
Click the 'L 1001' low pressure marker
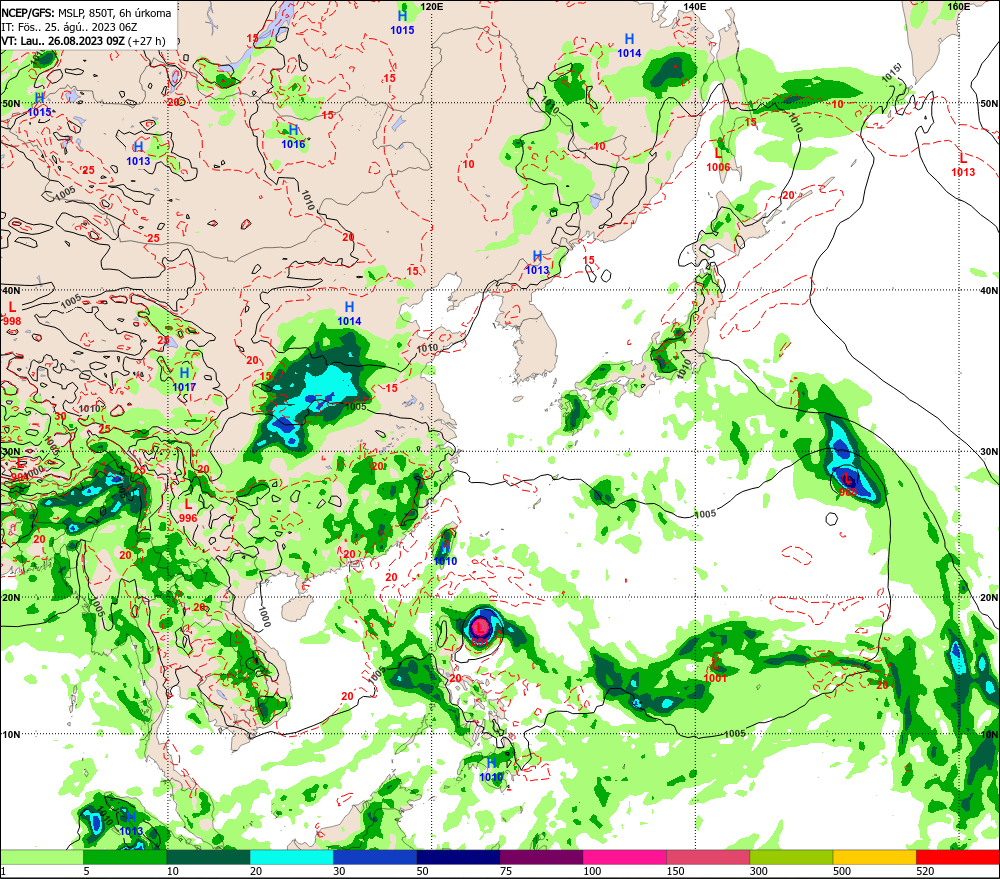click(x=715, y=670)
